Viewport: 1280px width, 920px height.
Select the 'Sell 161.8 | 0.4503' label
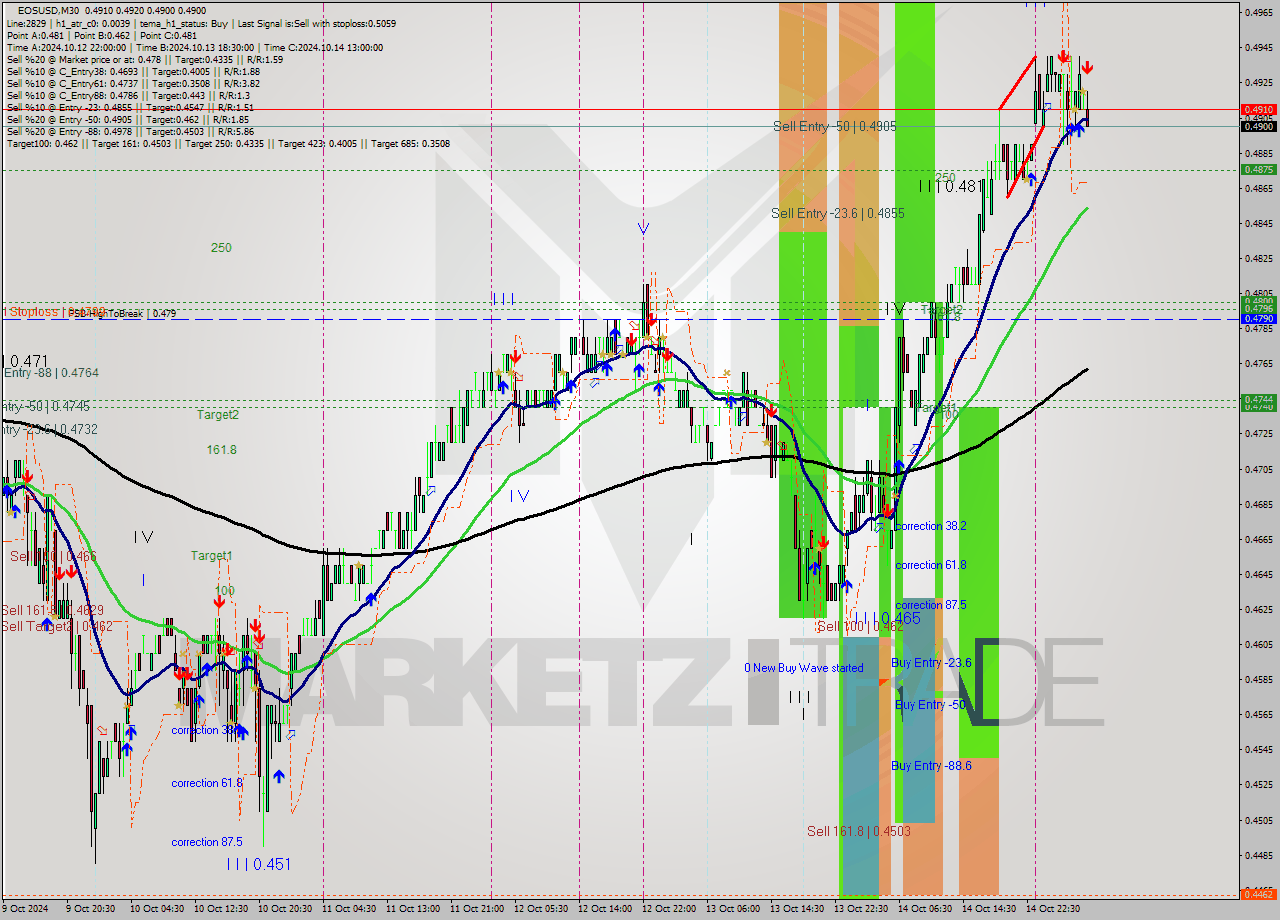pos(858,830)
